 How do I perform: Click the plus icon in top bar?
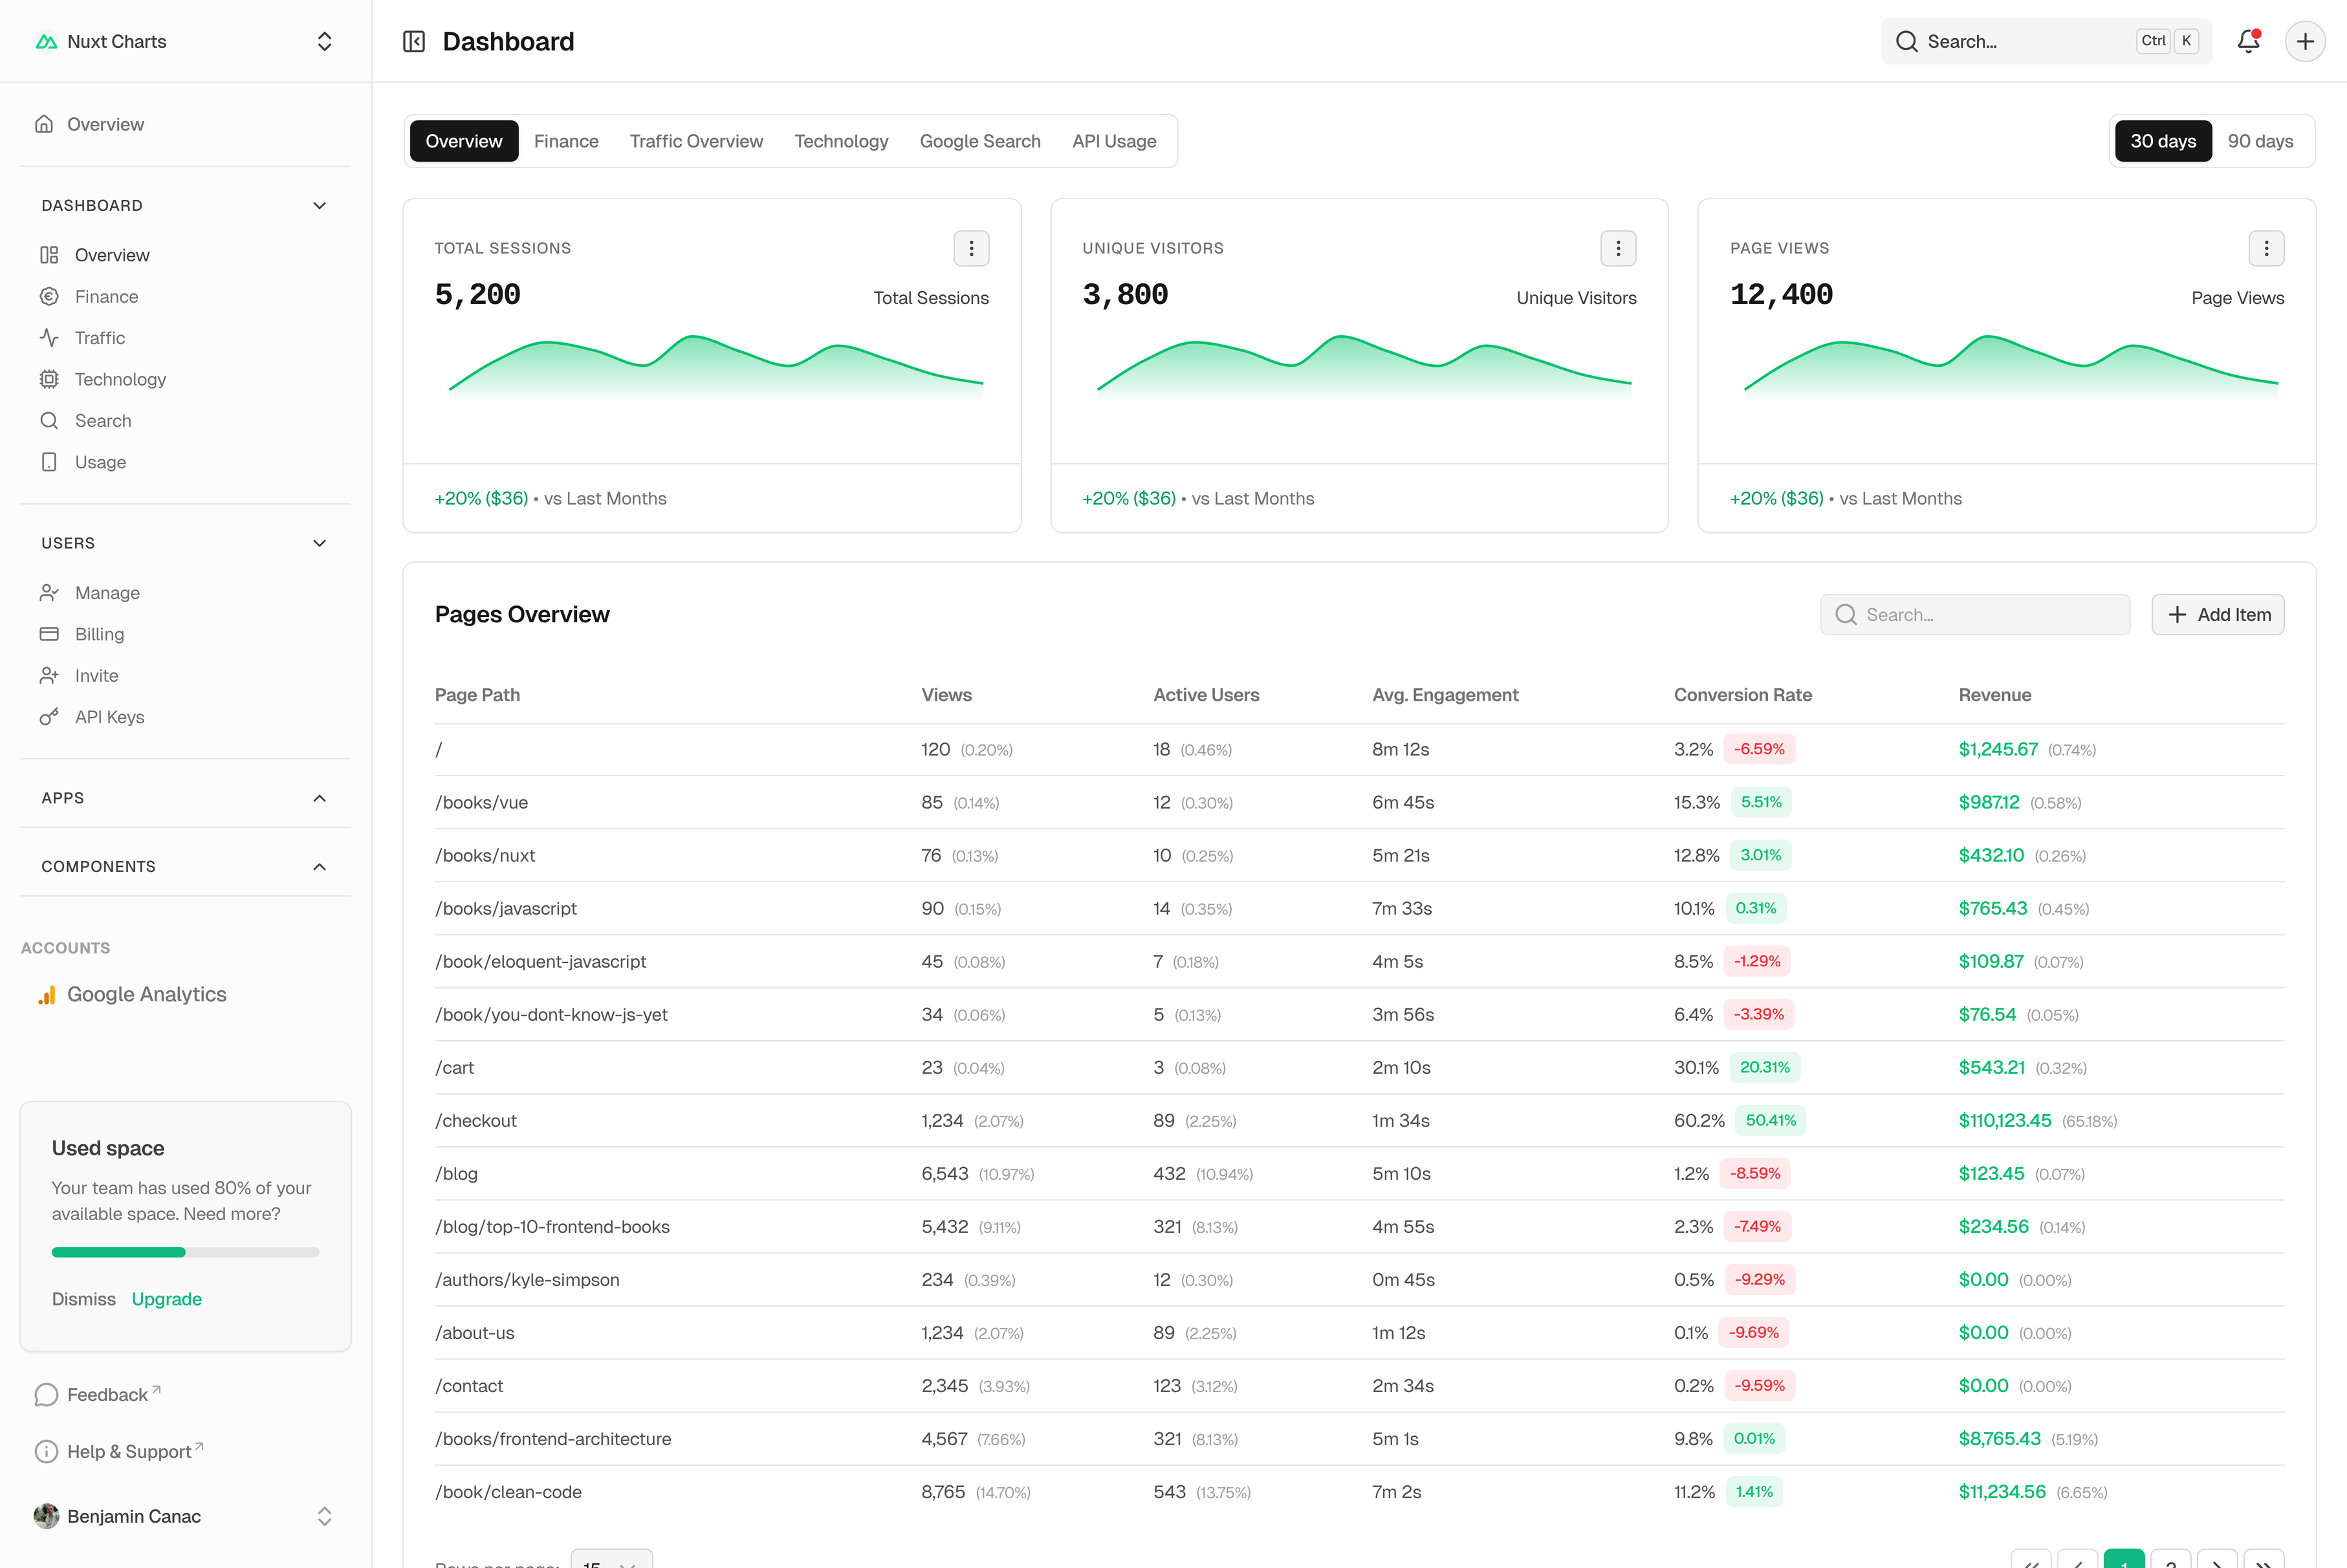[x=2305, y=41]
